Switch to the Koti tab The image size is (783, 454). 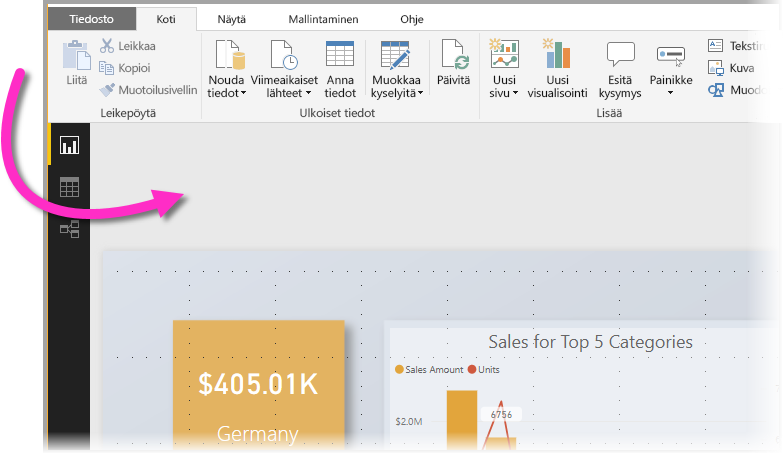pos(166,19)
